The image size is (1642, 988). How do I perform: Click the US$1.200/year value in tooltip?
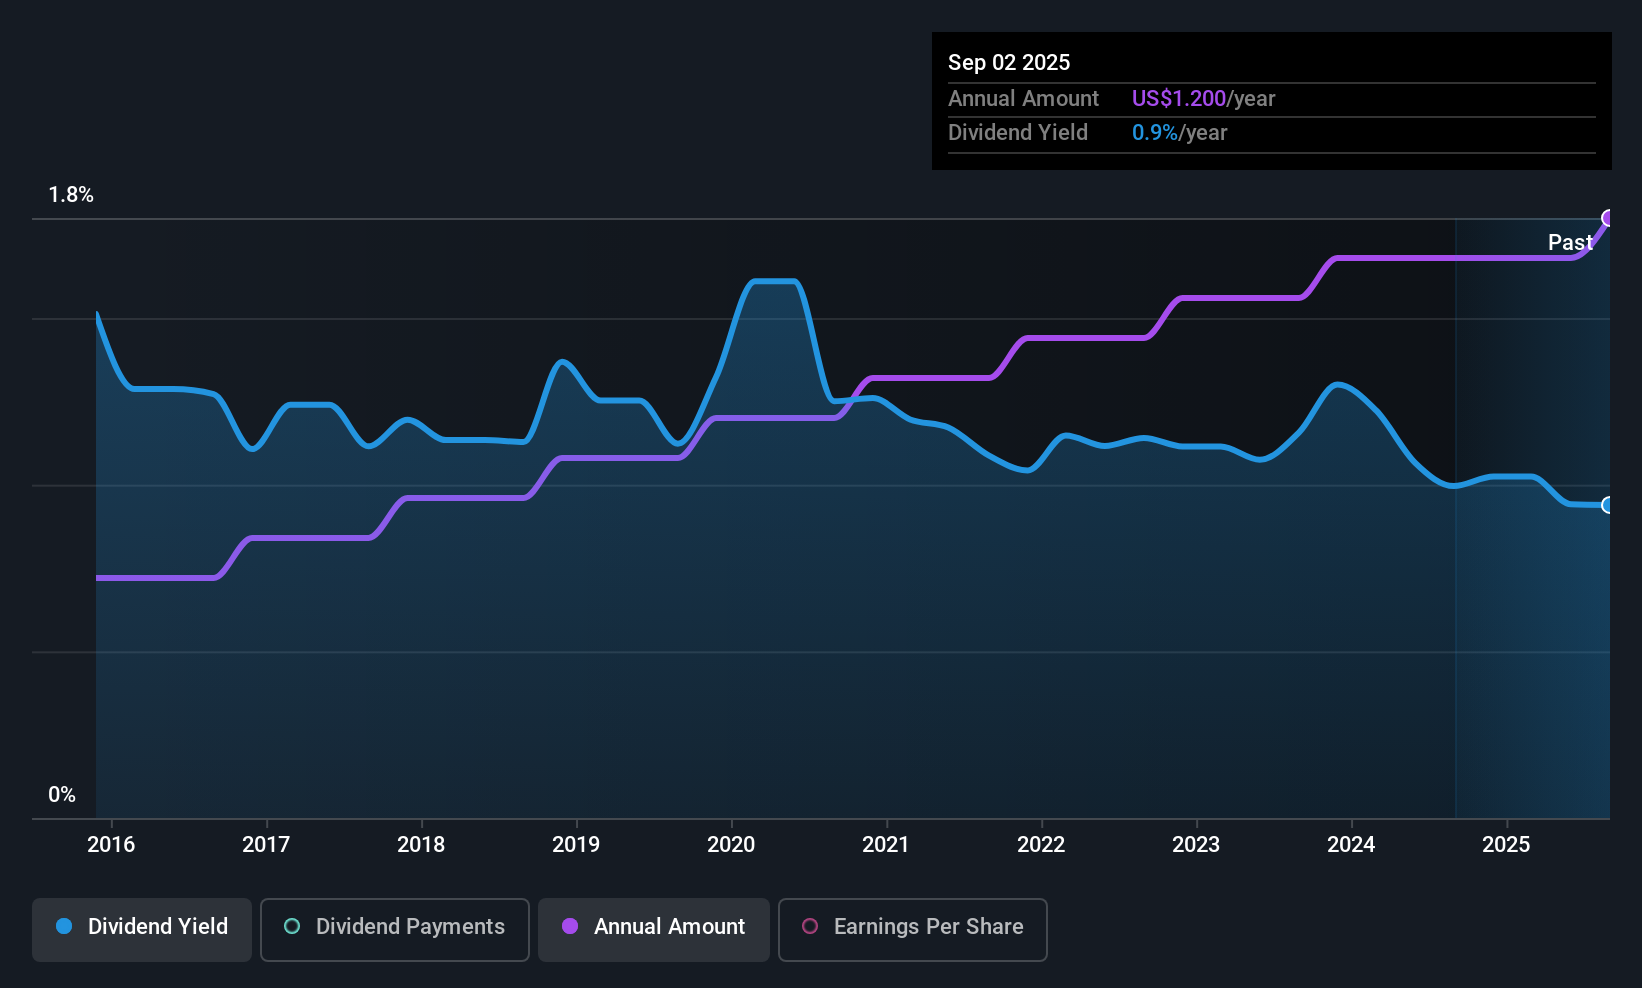pos(1203,99)
